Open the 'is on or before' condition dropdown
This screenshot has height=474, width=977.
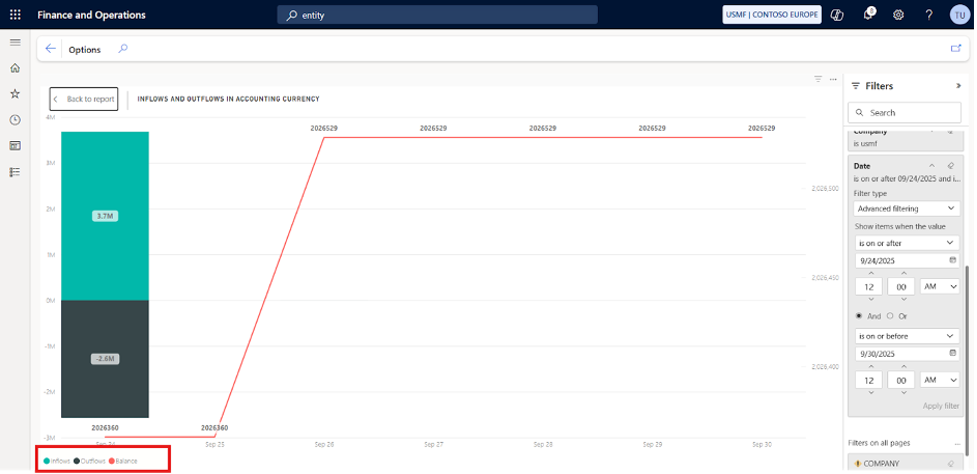point(907,336)
